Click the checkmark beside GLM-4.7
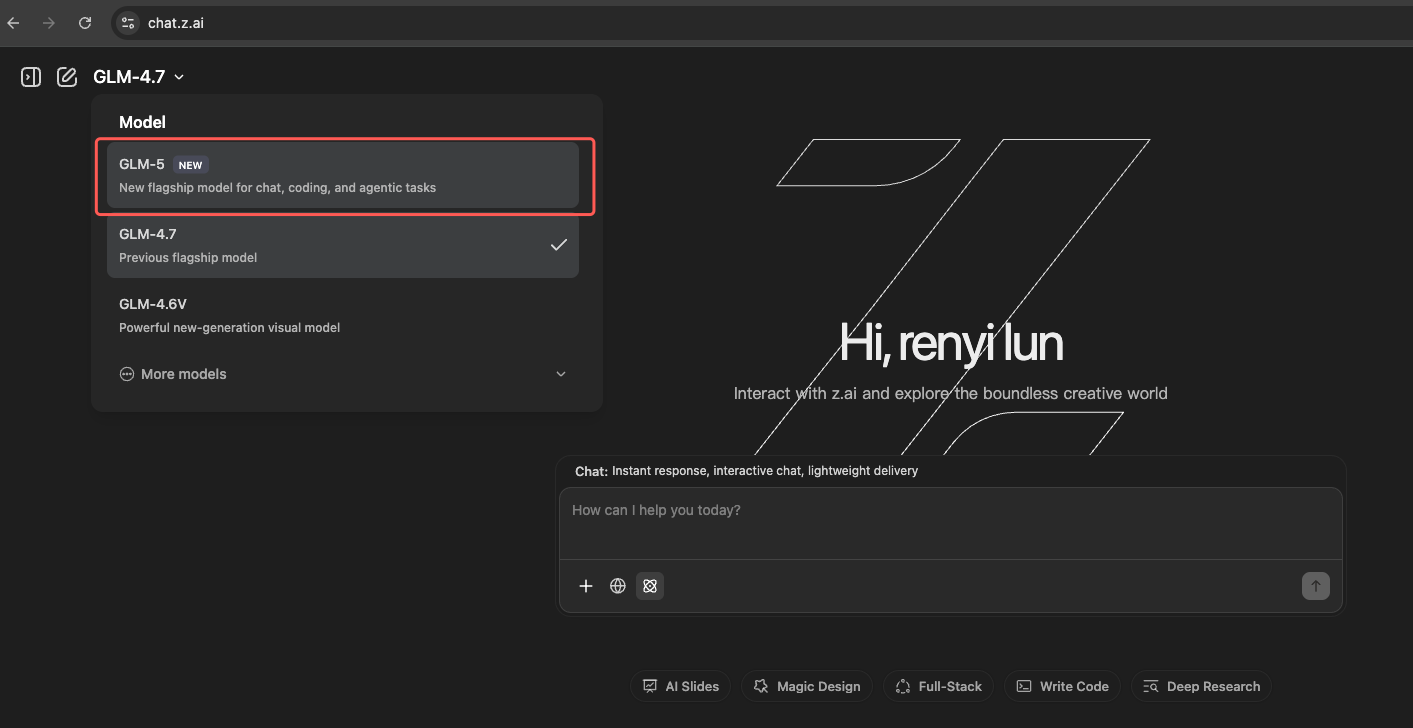This screenshot has width=1413, height=728. click(x=559, y=245)
